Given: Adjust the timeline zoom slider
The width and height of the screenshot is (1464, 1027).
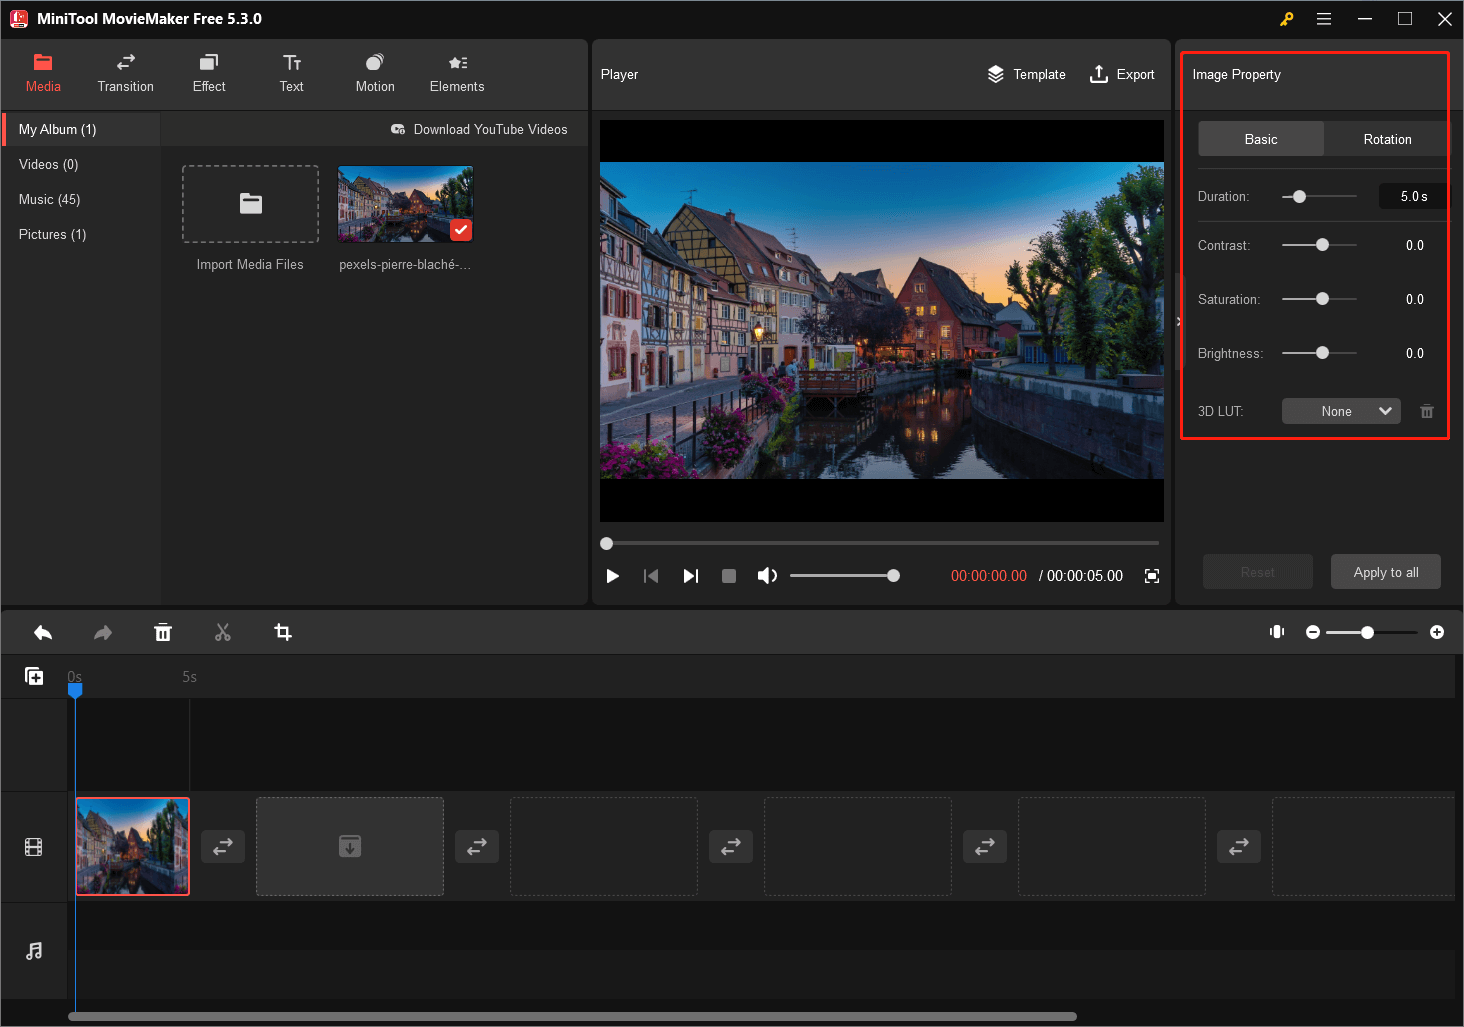Looking at the screenshot, I should pyautogui.click(x=1371, y=632).
